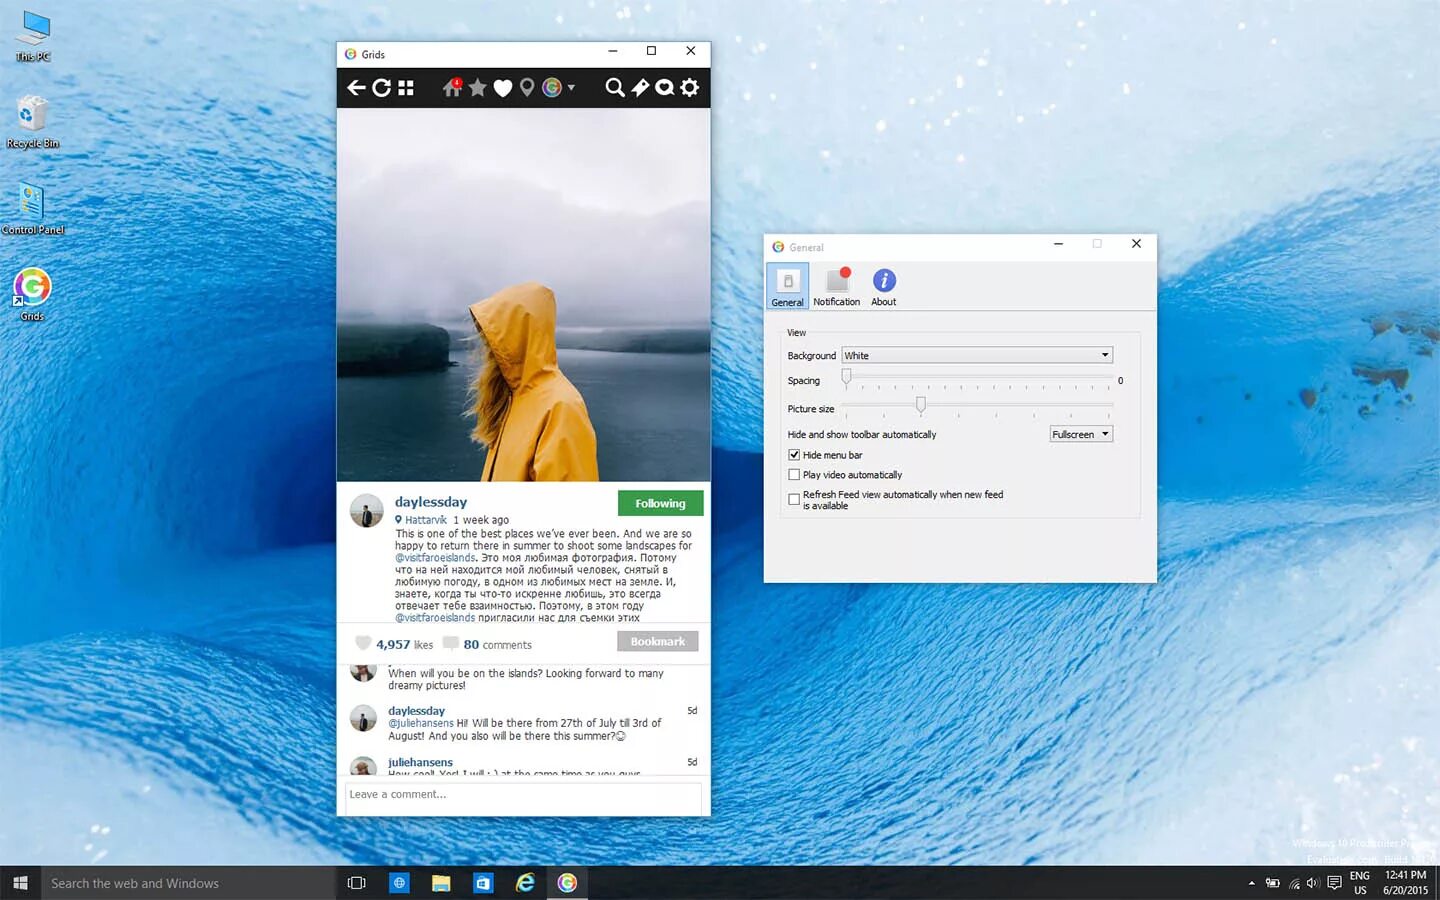Open File Explorer from taskbar
Screen dimensions: 1440x900
point(441,883)
